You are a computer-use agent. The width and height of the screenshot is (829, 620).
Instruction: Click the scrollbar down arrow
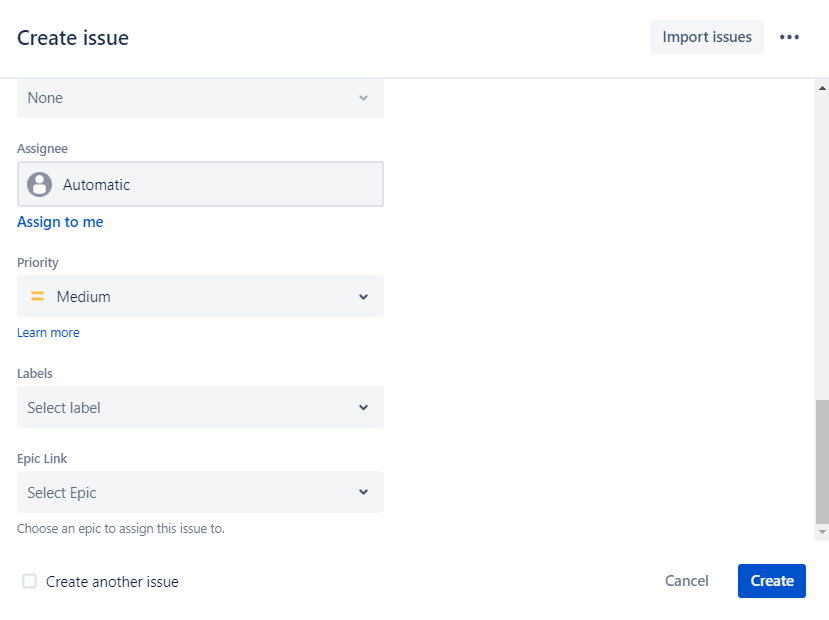(822, 533)
